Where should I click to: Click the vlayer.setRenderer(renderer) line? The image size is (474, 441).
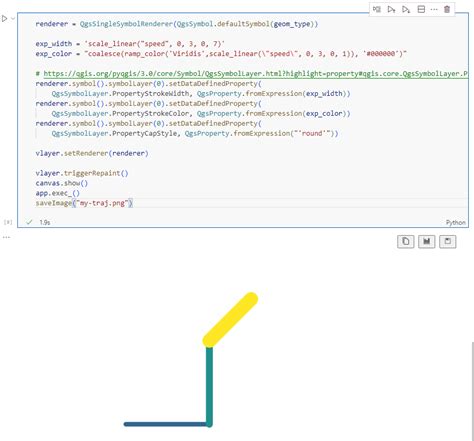92,153
